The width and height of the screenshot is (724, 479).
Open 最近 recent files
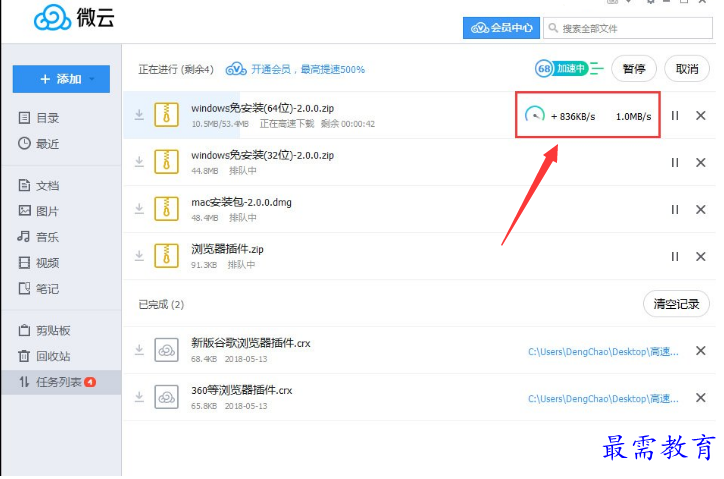pos(39,144)
